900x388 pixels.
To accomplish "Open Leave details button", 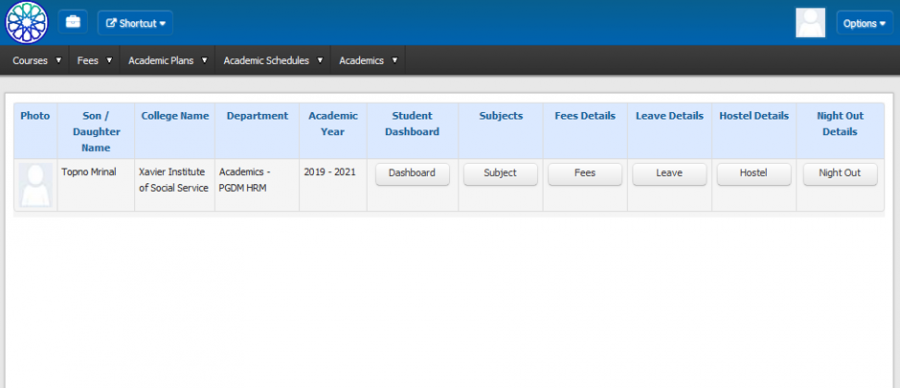I will (x=669, y=173).
